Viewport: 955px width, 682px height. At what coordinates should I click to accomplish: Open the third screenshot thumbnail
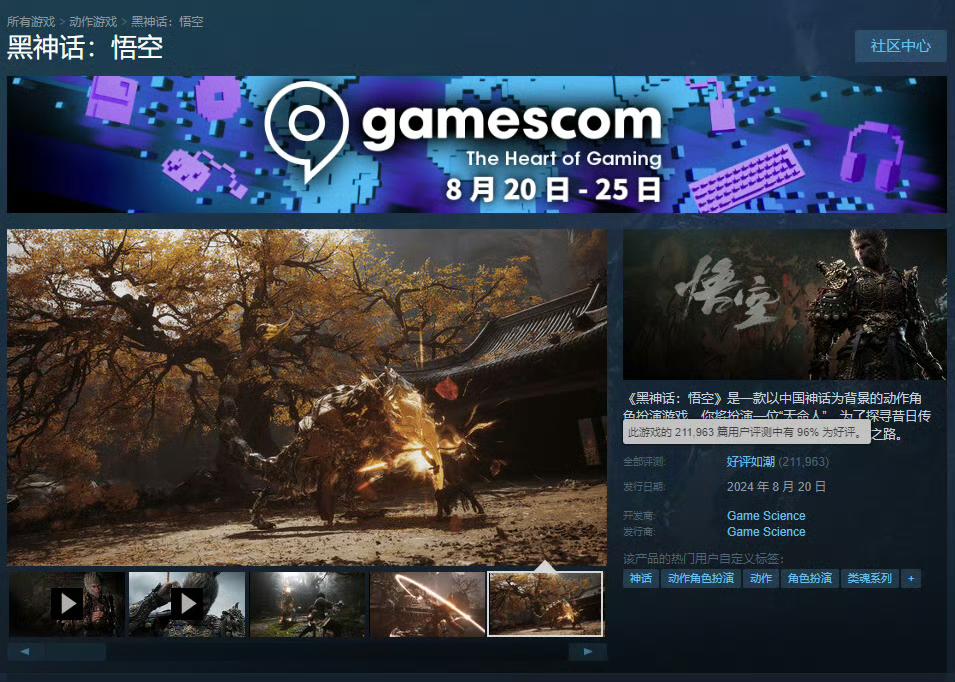[x=309, y=603]
